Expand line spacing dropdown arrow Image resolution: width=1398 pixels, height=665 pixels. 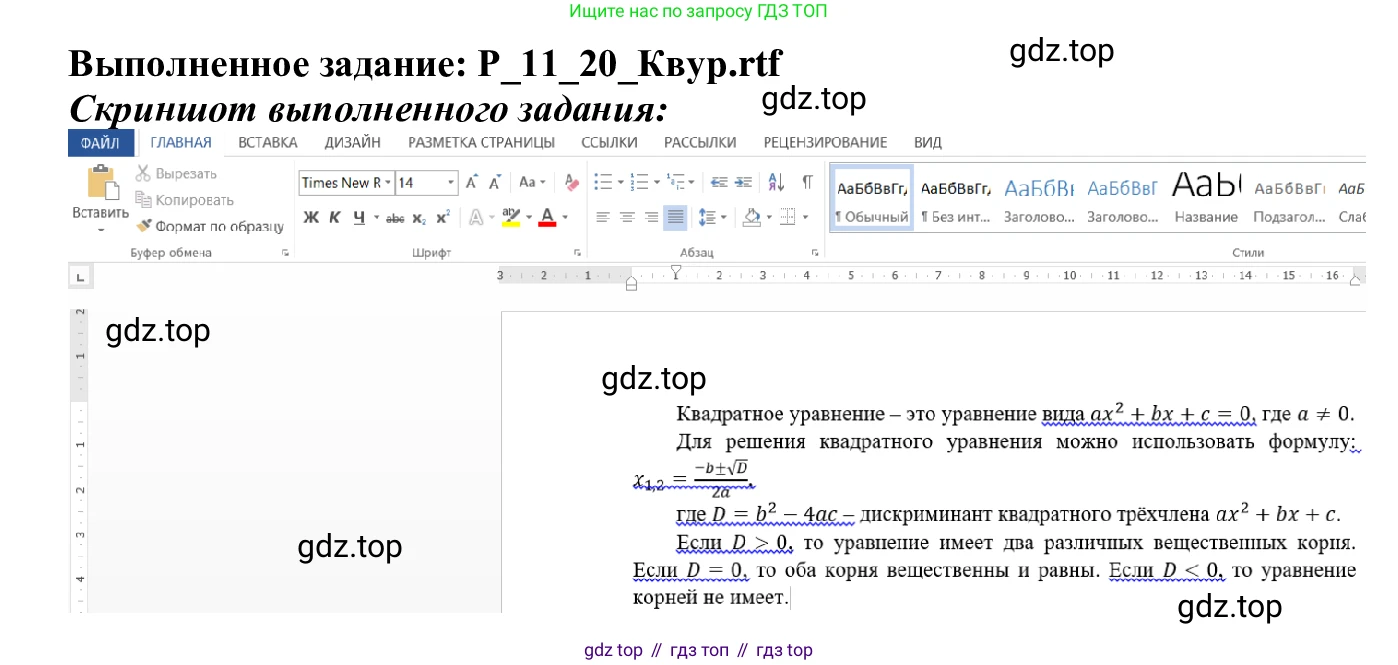(722, 217)
